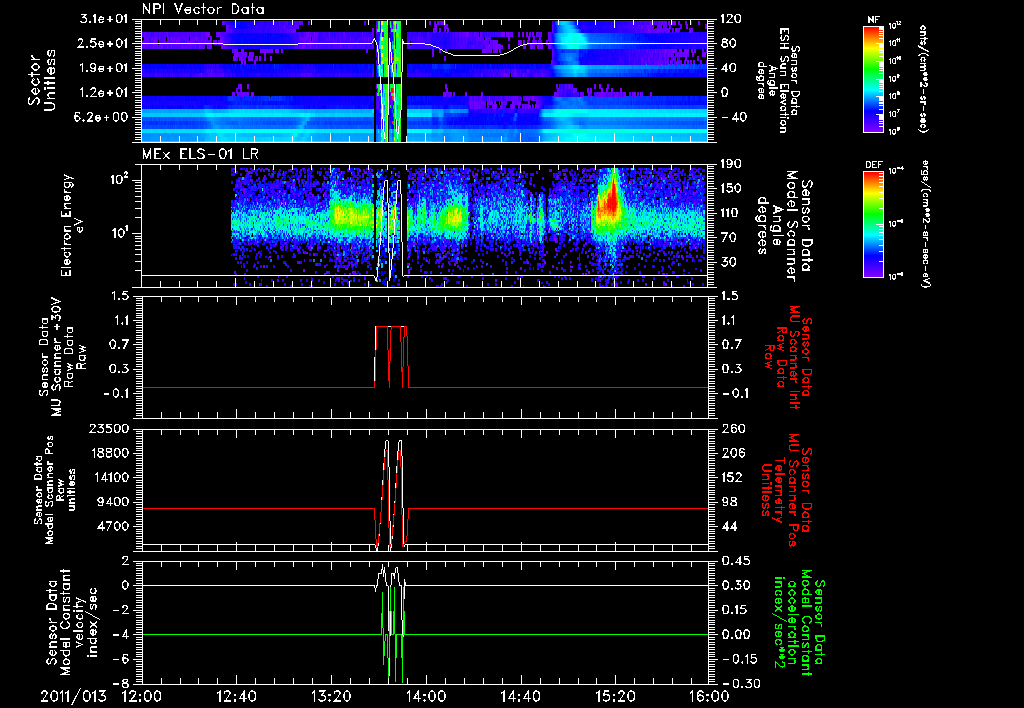Click the 150 degree scanner angle tick
1024x708 pixels.
click(730, 189)
